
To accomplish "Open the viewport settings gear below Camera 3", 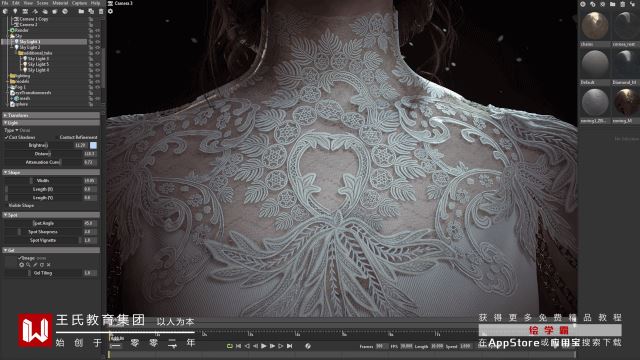I will click(111, 11).
